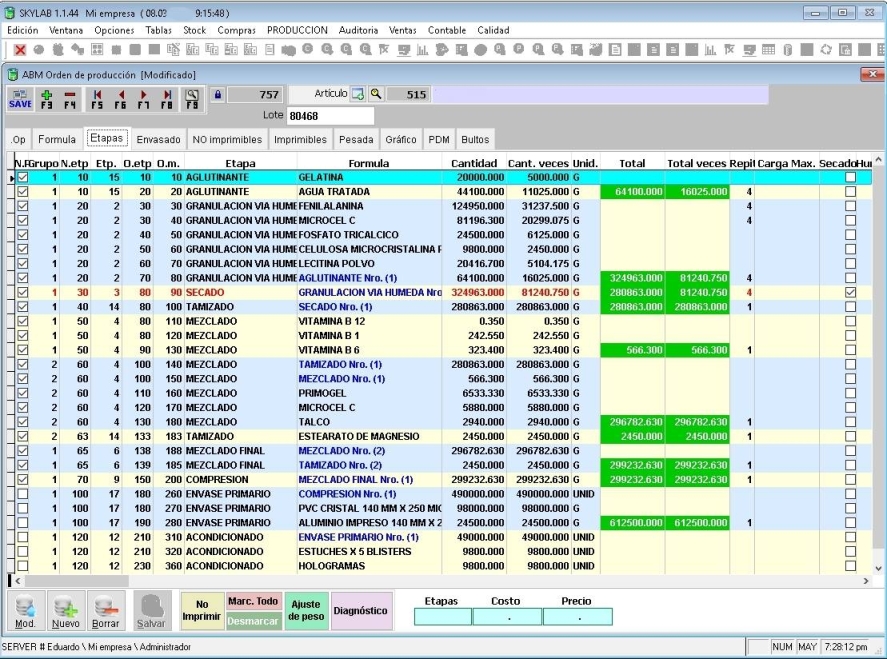Open the Edición menu
Image resolution: width=887 pixels, height=659 pixels.
pyautogui.click(x=23, y=30)
